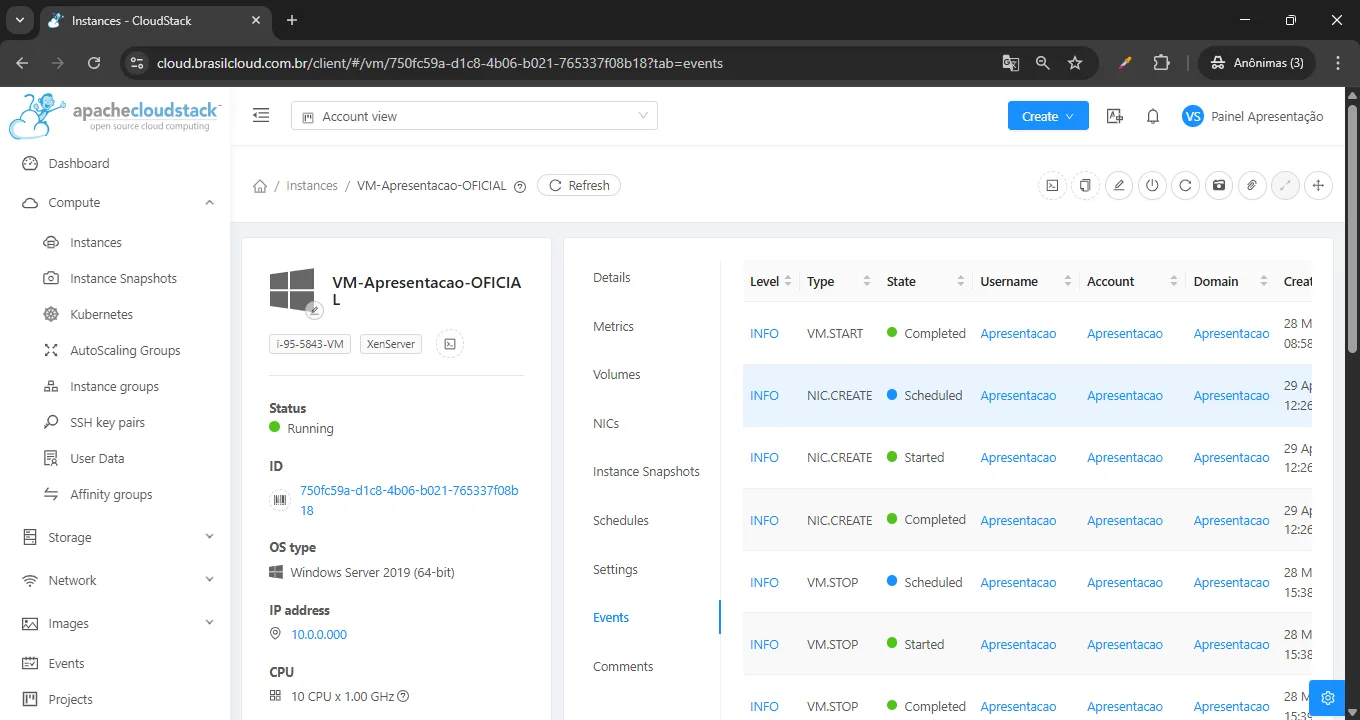Stop the instance with the power icon

coord(1152,185)
